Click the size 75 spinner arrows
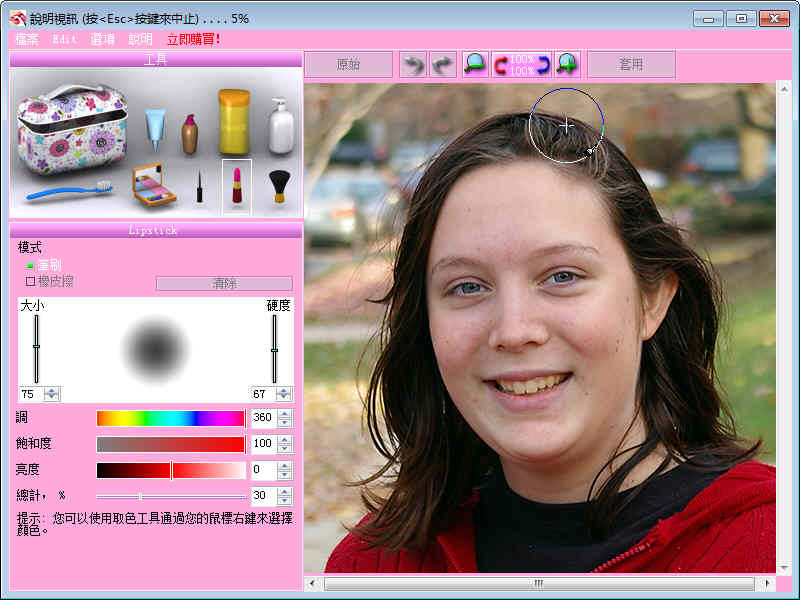800x600 pixels. click(52, 394)
